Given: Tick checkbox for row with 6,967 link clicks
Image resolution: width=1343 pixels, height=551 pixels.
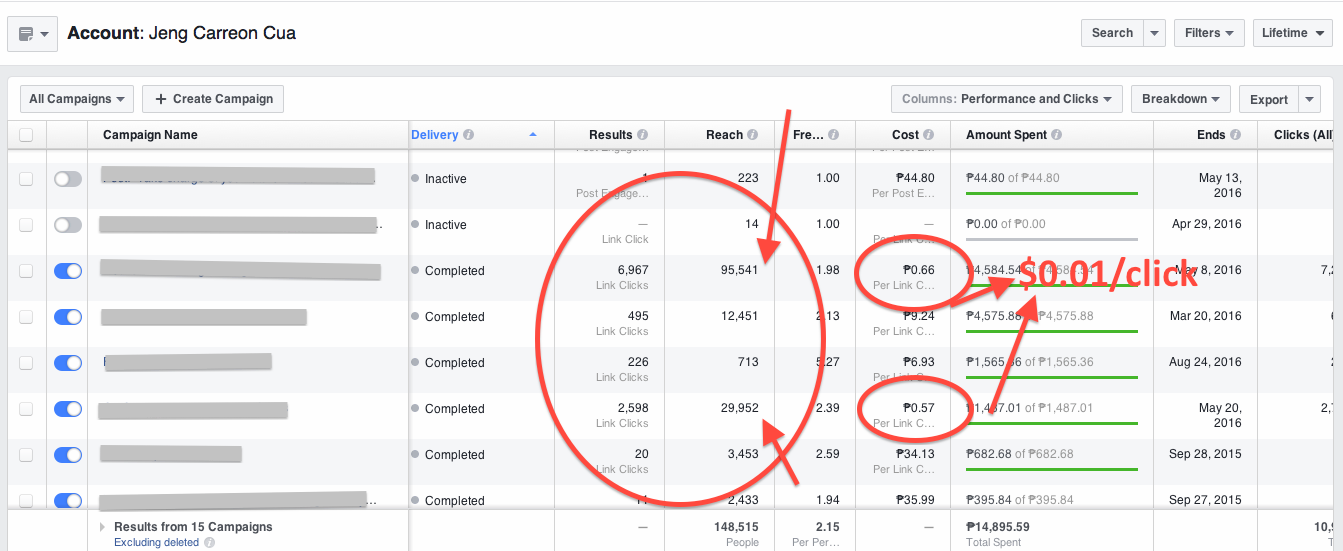Looking at the screenshot, I should click(x=26, y=271).
